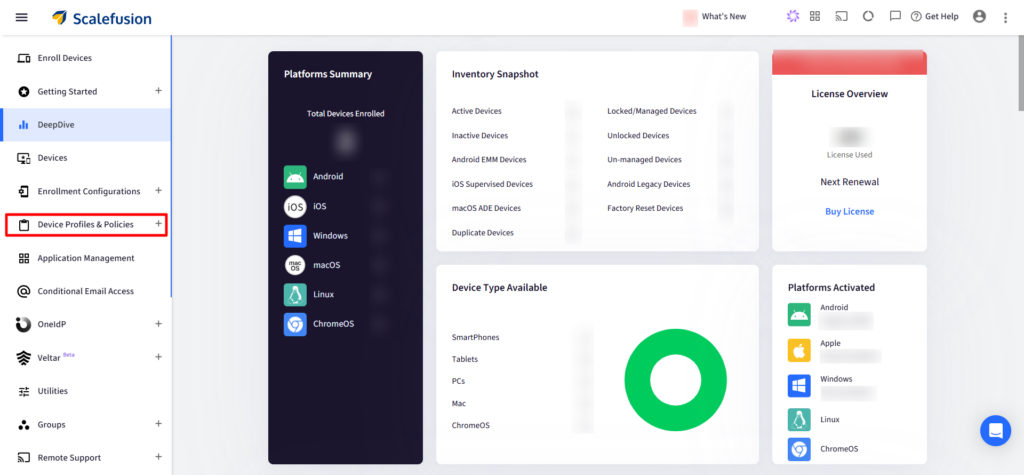The height and width of the screenshot is (475, 1024).
Task: Click the sync circle icon in the header
Action: 868,16
